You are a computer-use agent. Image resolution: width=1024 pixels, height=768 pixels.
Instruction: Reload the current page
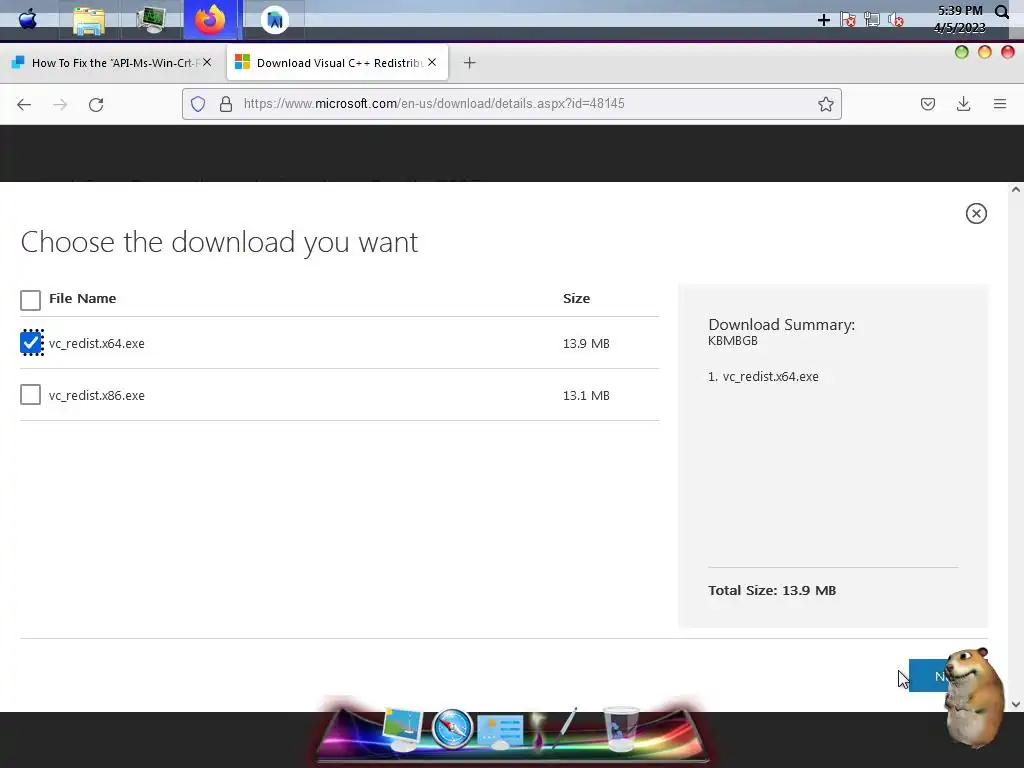click(x=96, y=104)
